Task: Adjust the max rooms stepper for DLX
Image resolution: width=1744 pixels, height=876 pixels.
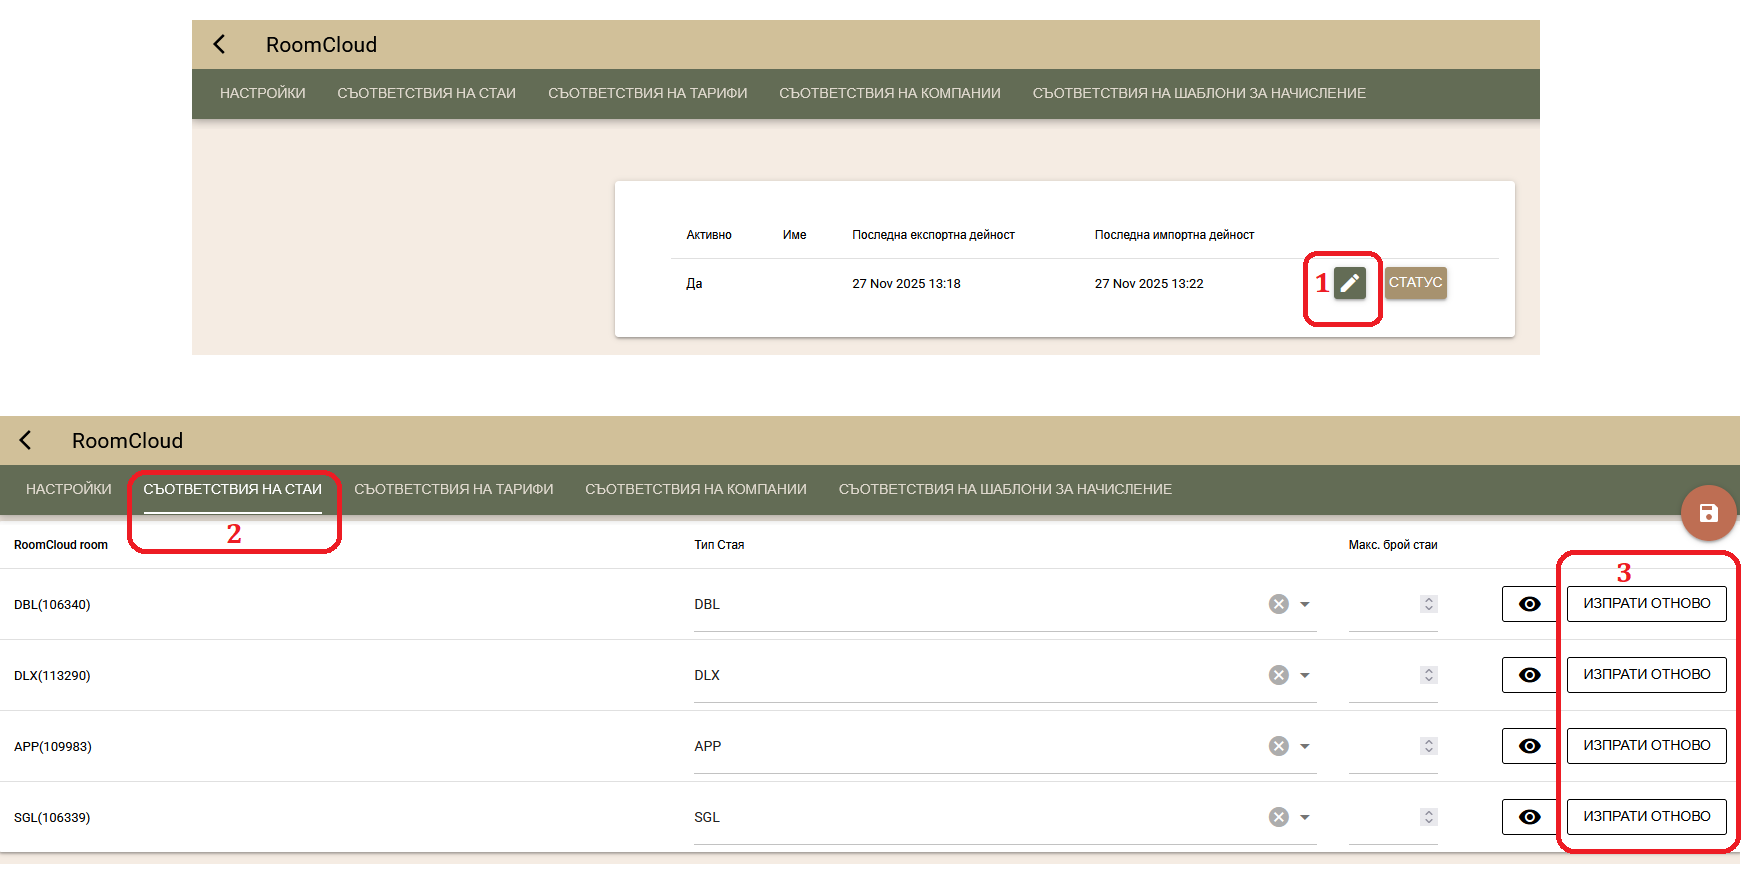Action: [x=1428, y=675]
